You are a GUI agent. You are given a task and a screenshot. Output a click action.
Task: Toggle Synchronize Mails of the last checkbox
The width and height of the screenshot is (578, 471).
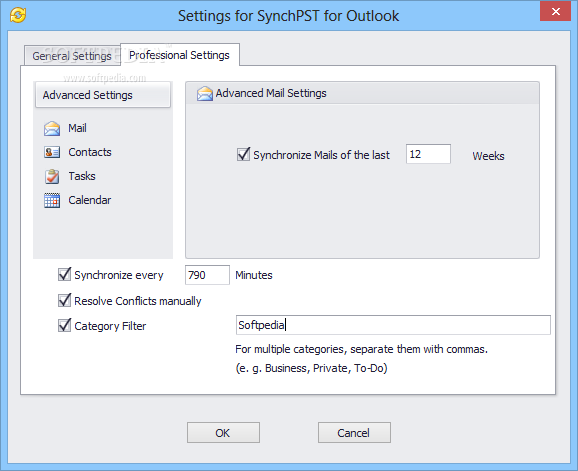243,154
